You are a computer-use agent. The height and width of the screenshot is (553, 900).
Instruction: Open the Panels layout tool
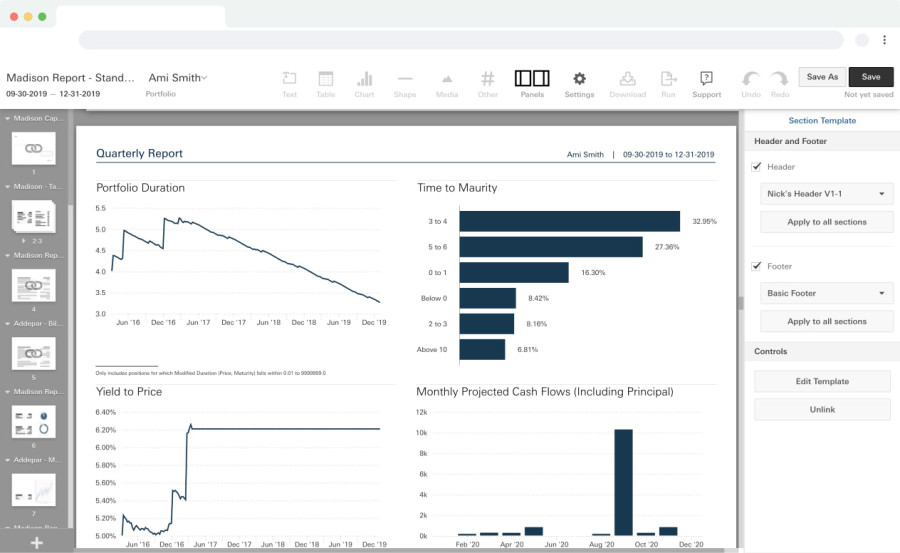532,78
